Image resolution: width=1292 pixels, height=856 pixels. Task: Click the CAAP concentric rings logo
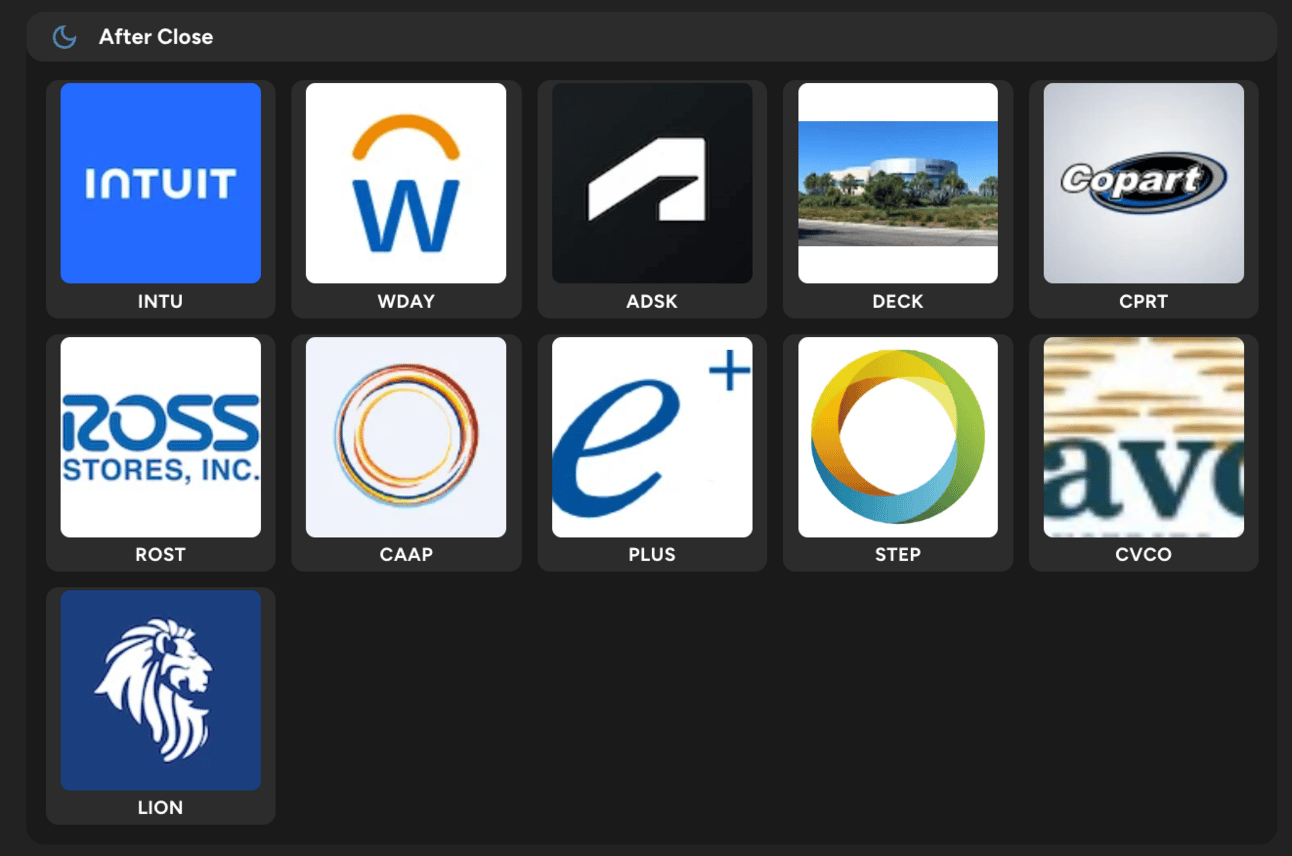(x=406, y=437)
